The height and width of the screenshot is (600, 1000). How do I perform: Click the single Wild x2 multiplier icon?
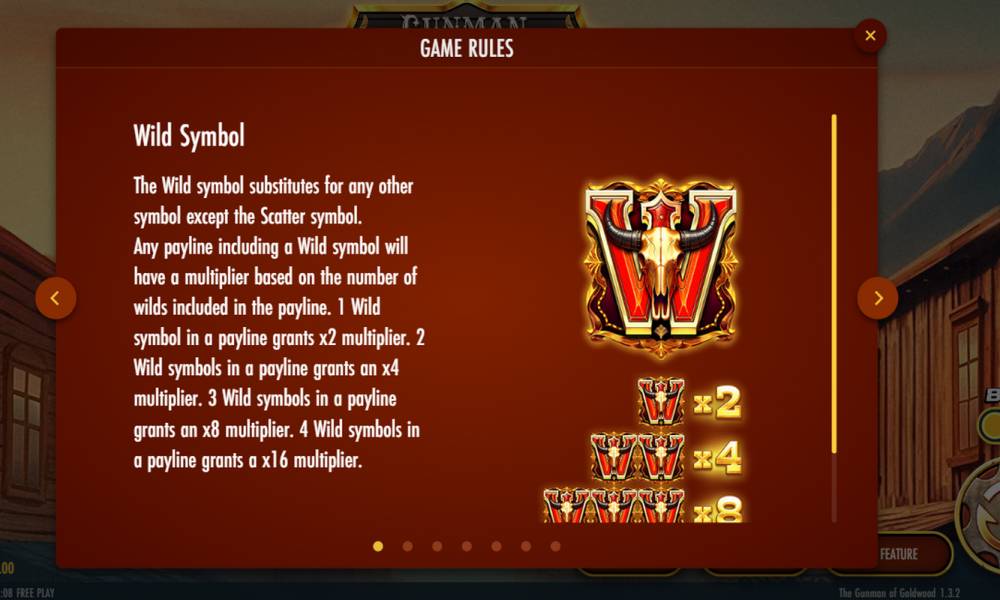(661, 402)
